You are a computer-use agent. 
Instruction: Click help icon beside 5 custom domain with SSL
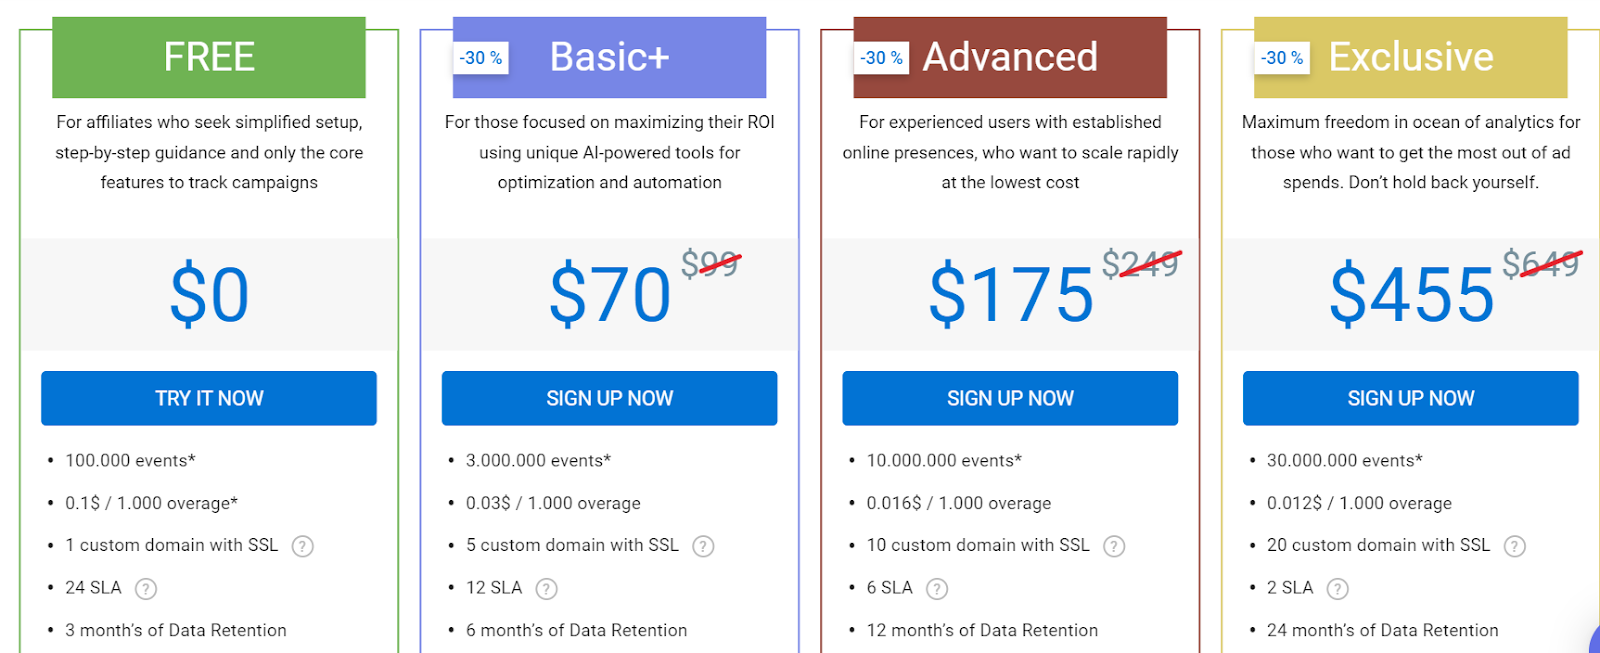coord(703,546)
